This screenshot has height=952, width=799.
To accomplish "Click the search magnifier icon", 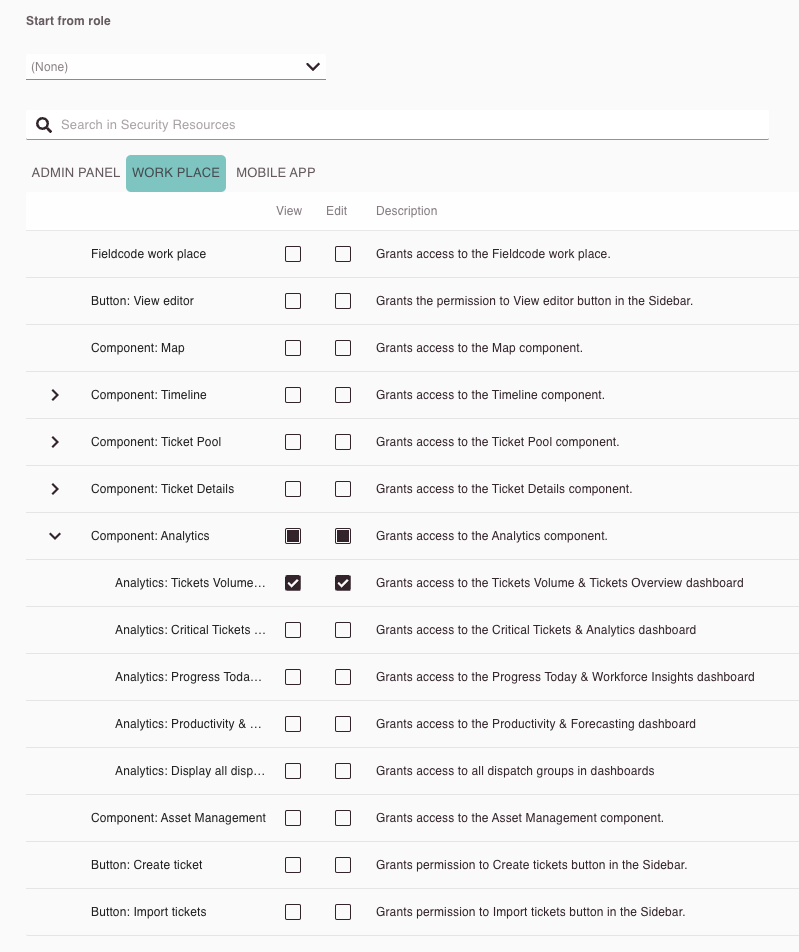I will pyautogui.click(x=43, y=125).
